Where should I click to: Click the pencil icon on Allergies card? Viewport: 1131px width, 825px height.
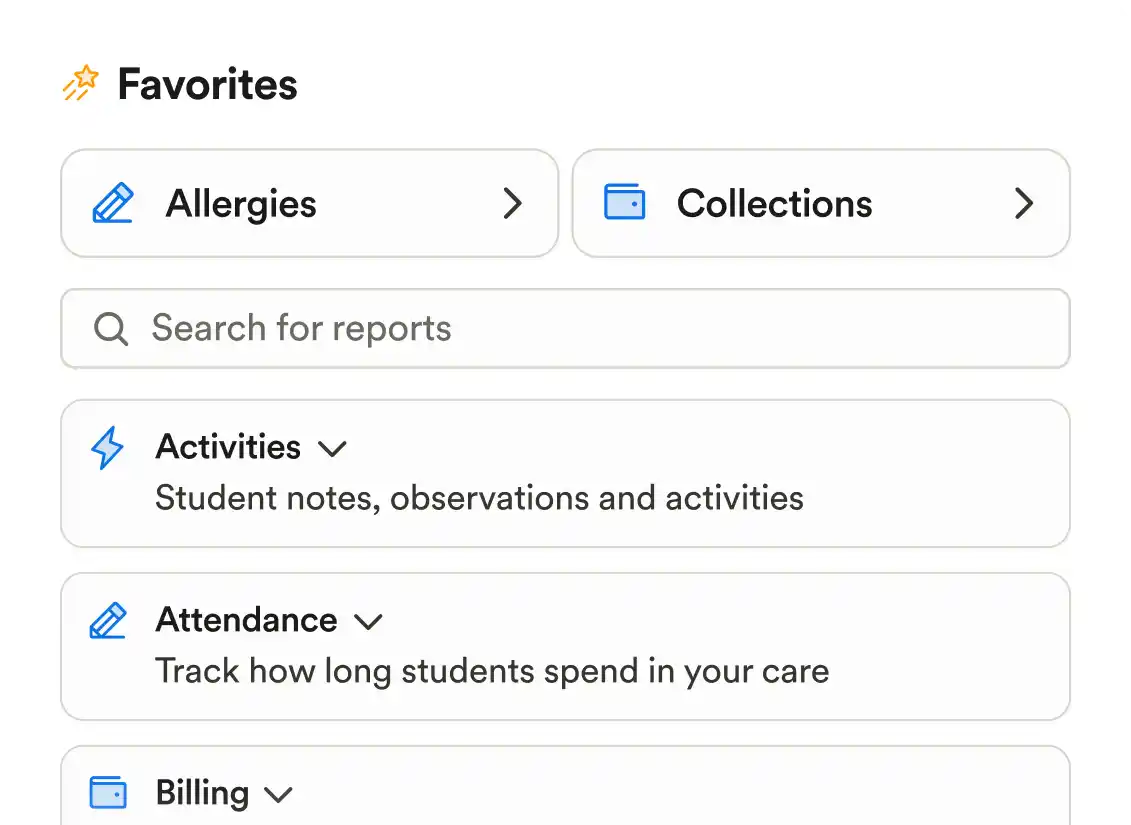tap(112, 203)
